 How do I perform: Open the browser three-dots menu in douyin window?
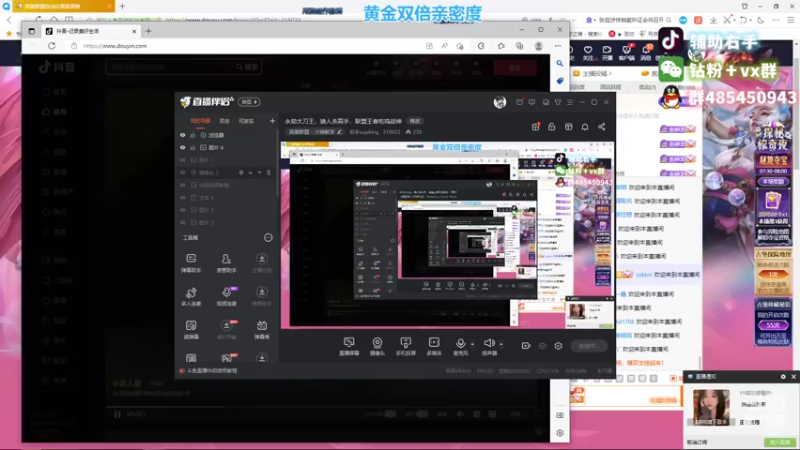click(x=558, y=46)
